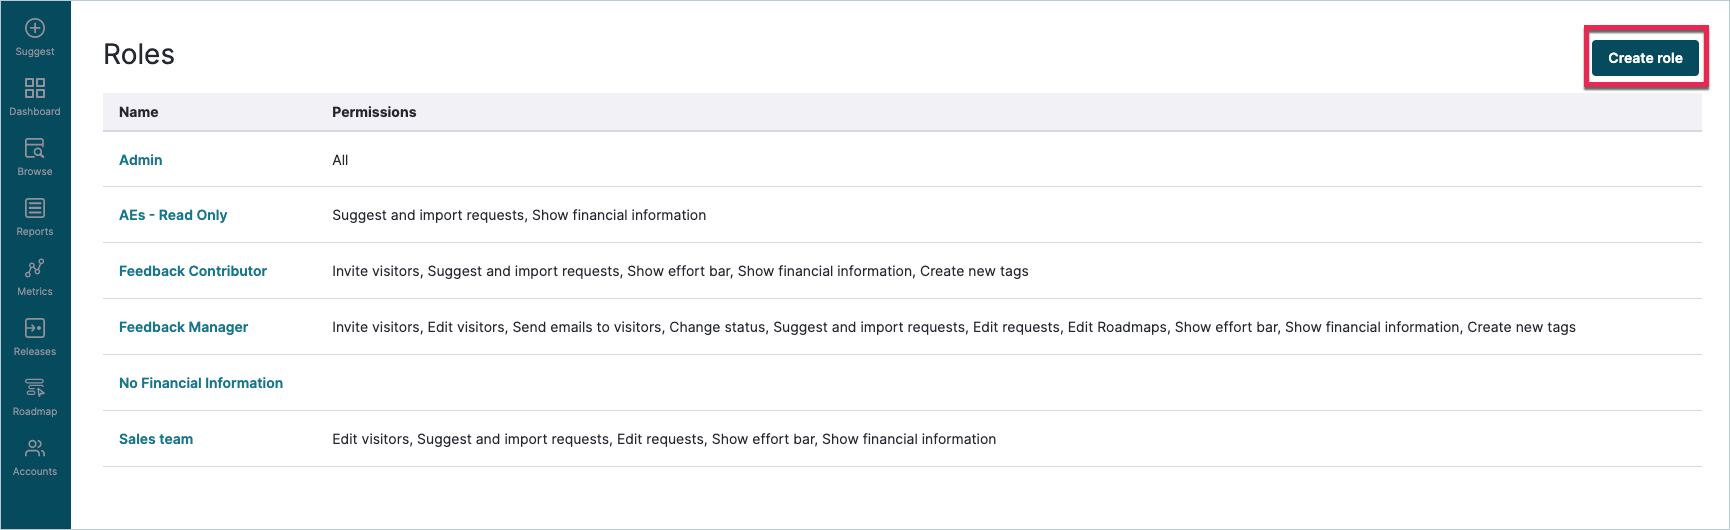Open the AEs - Read Only role
1730x530 pixels.
(173, 215)
